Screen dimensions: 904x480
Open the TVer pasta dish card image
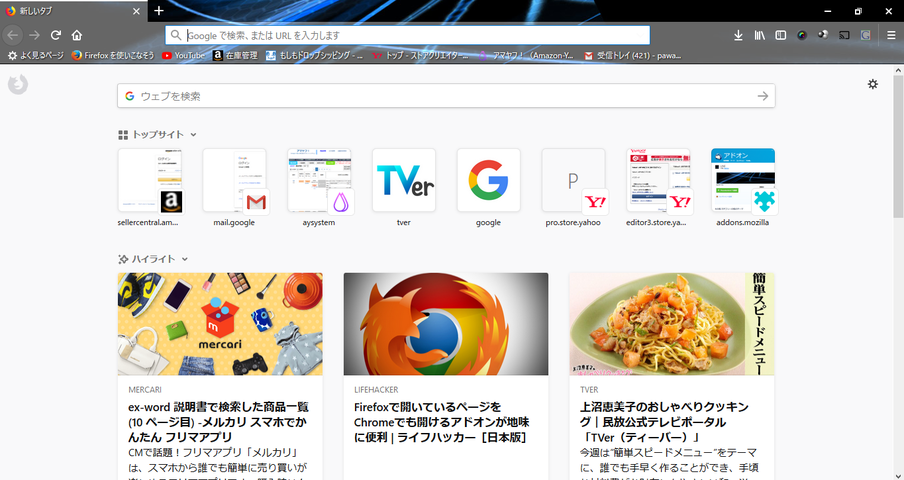[x=672, y=324]
